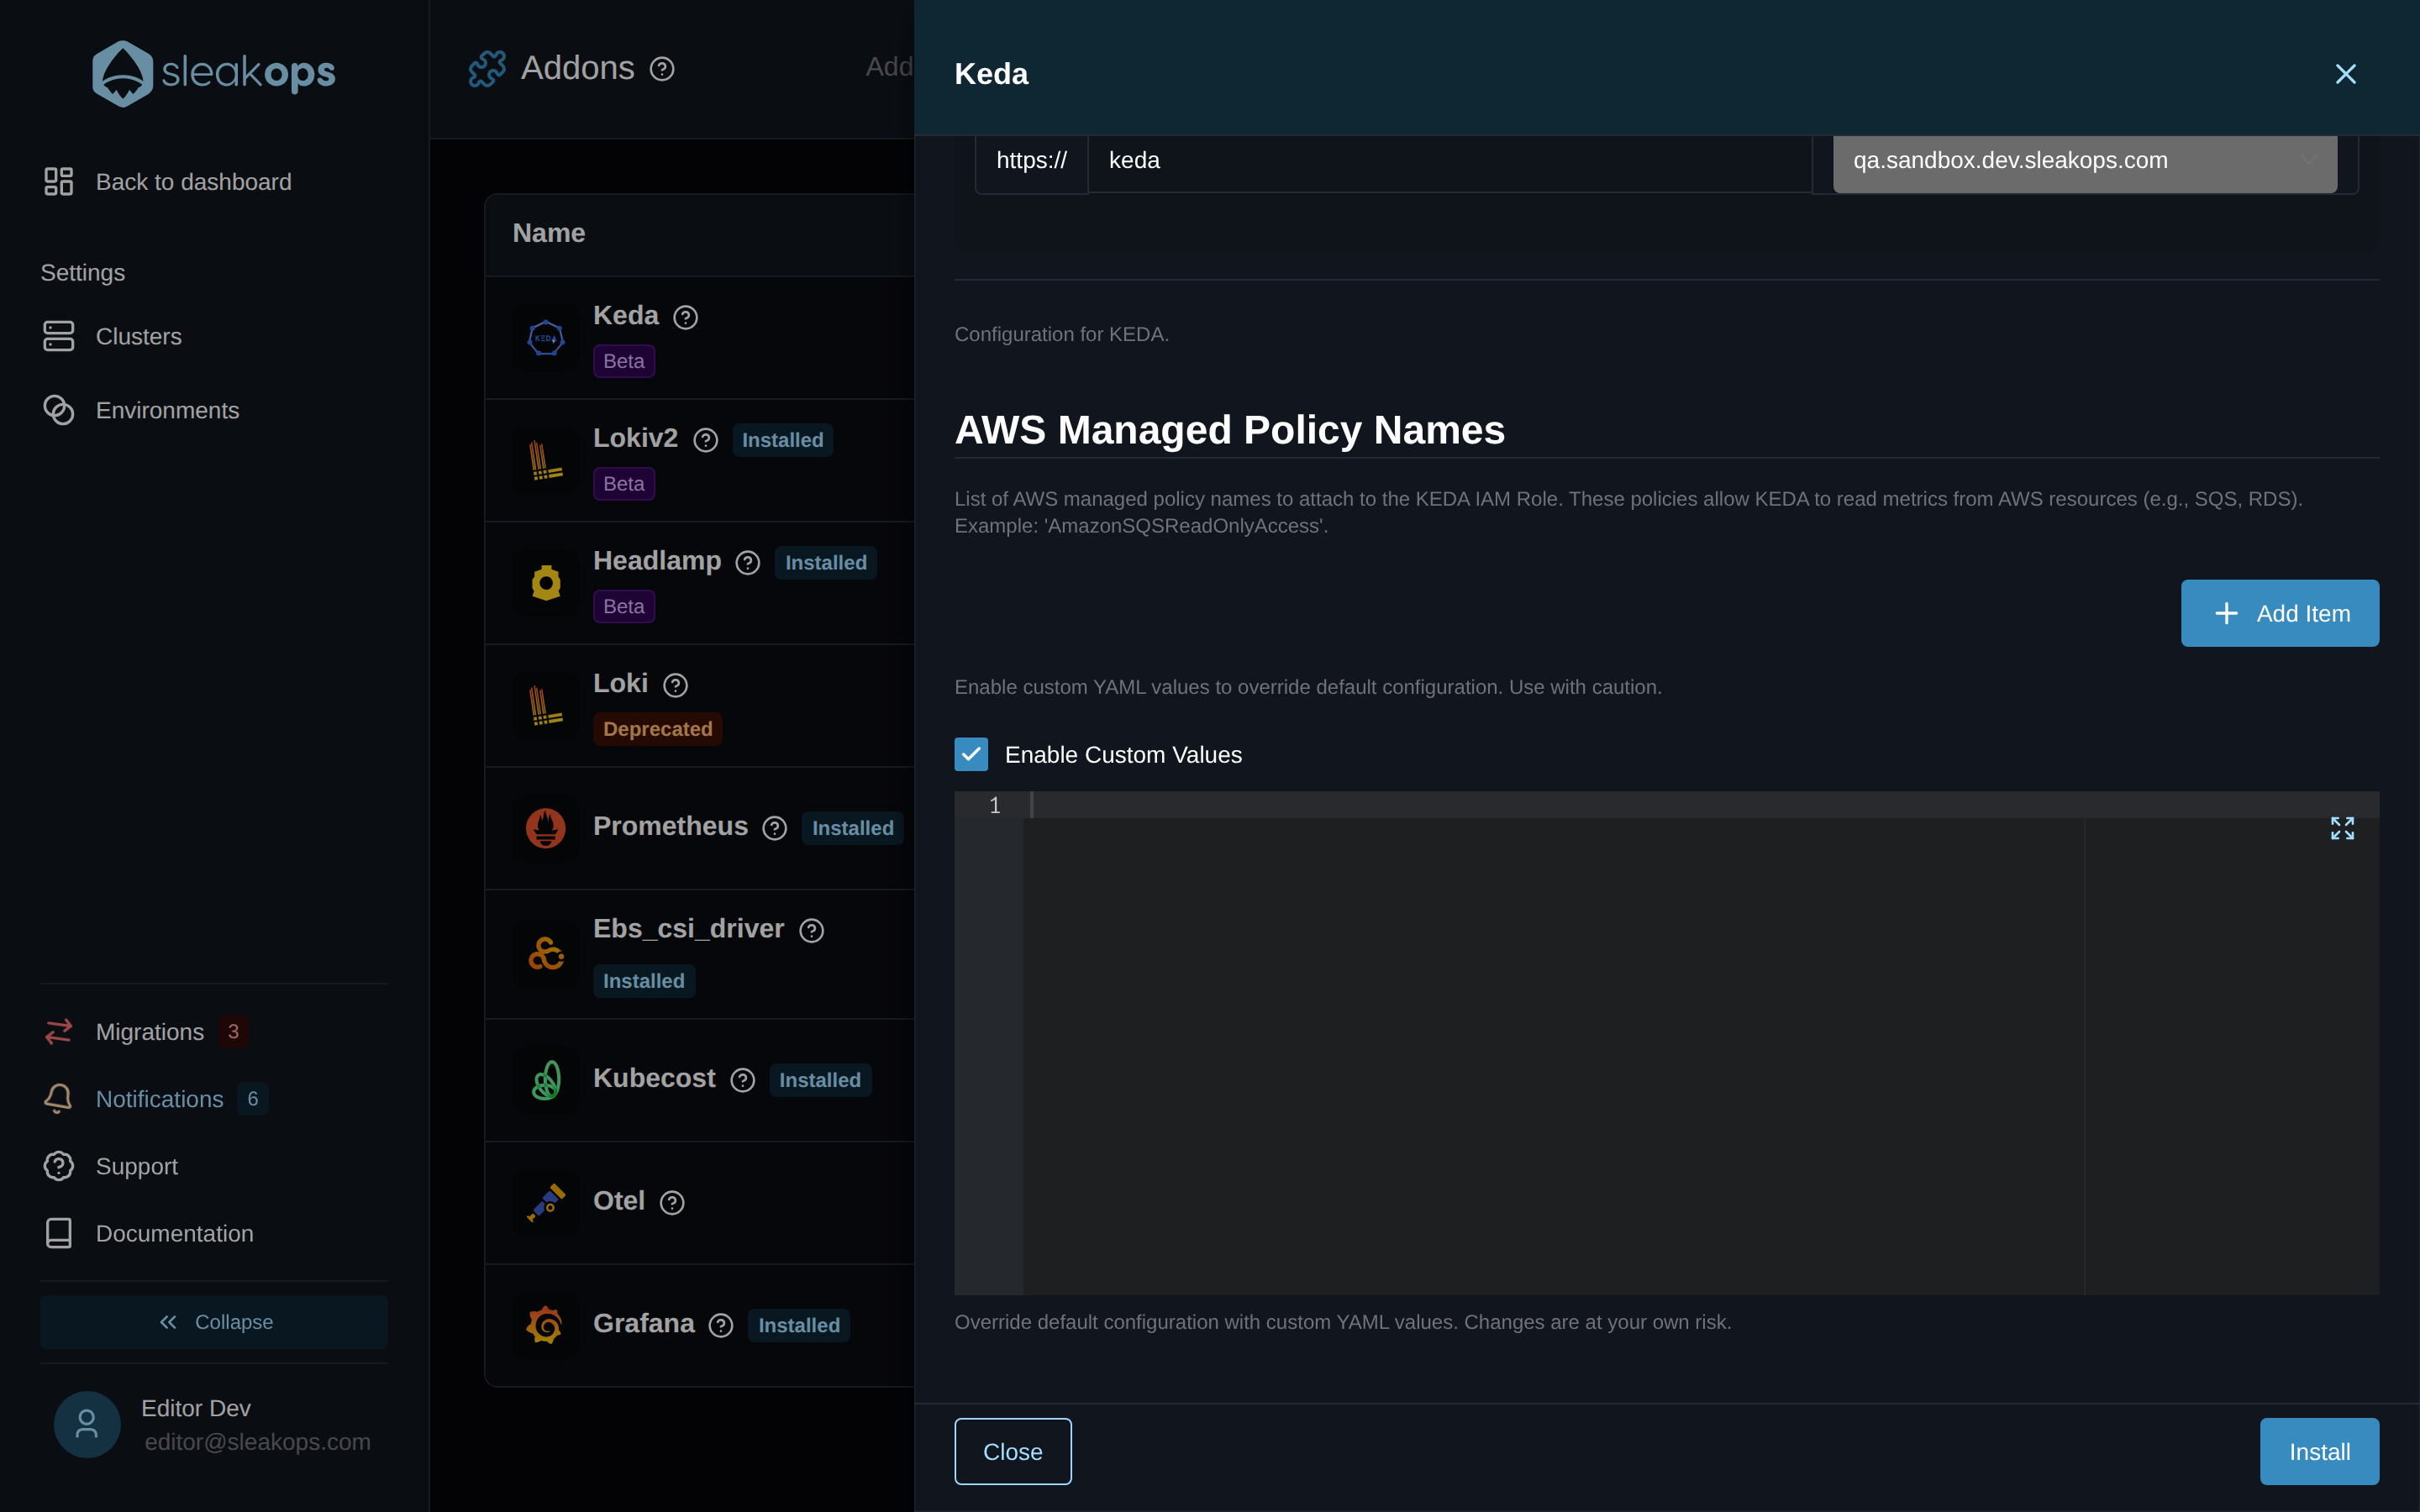Click the Editor Dev user avatar
The image size is (2420, 1512).
coord(87,1424)
